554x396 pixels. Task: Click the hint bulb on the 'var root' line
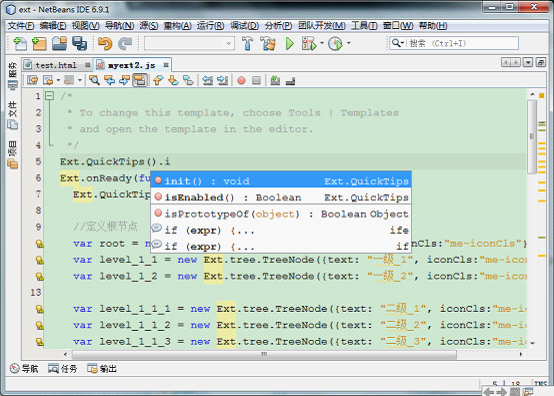(x=40, y=243)
